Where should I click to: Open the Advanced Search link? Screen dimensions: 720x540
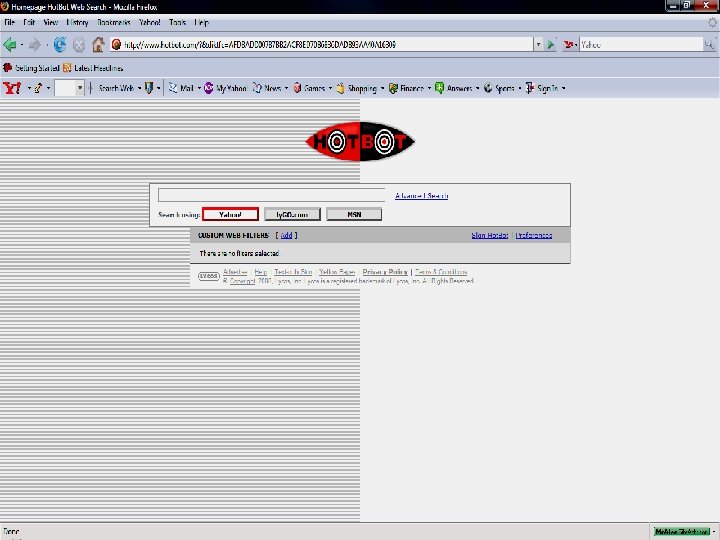tap(422, 196)
